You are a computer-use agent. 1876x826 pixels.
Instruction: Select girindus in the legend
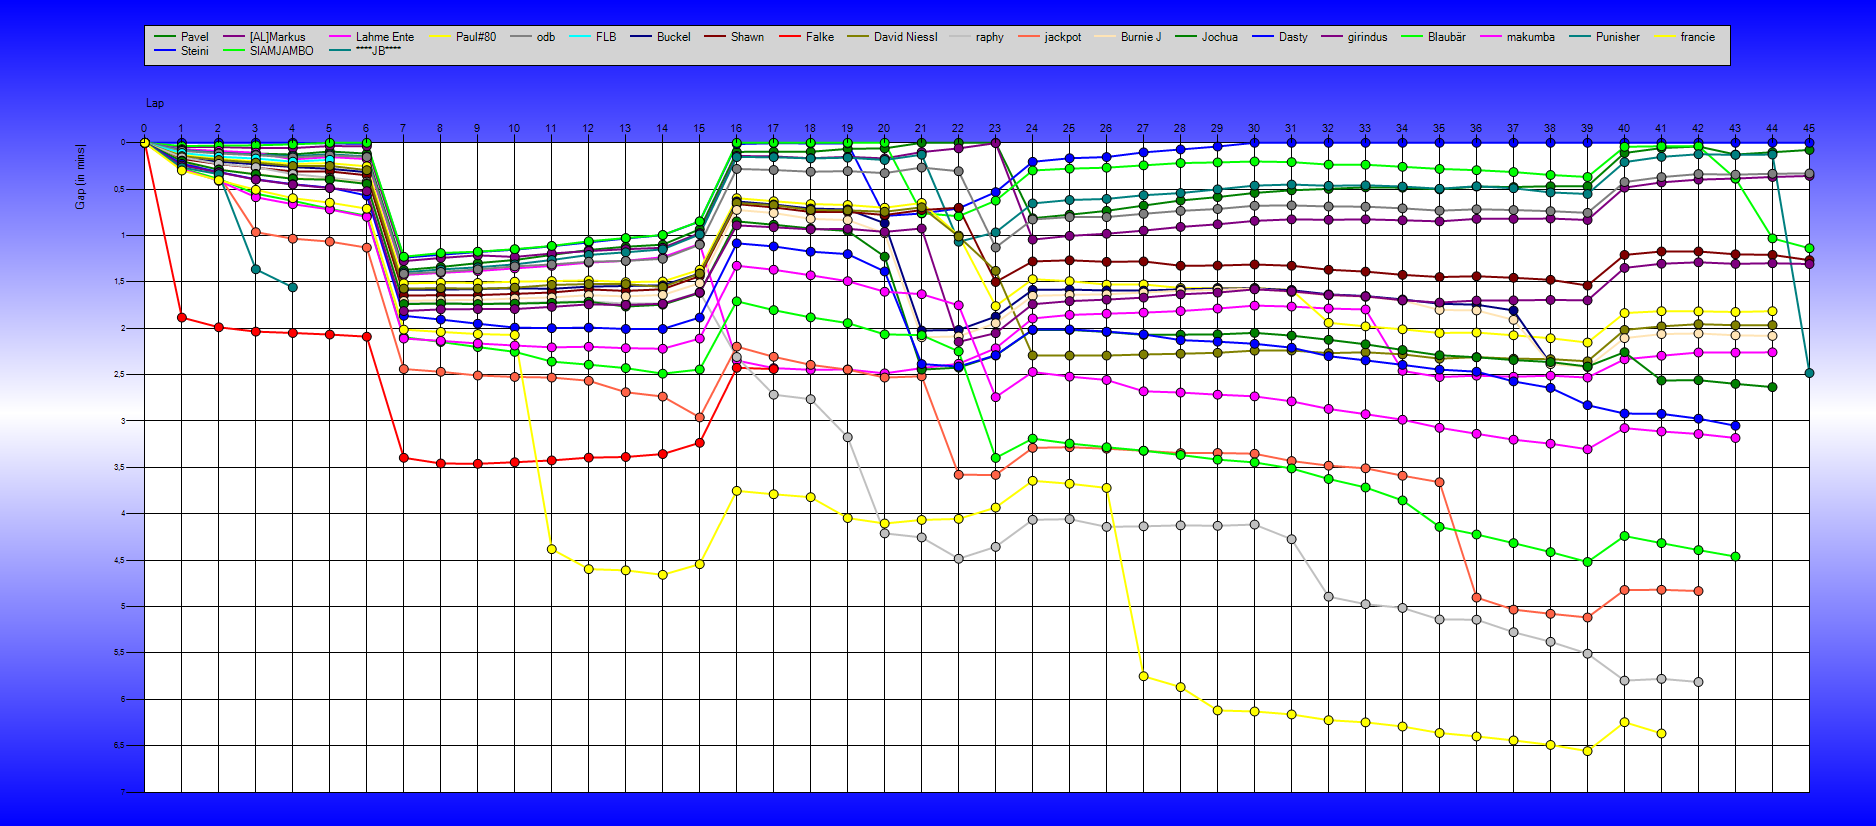tap(1367, 37)
